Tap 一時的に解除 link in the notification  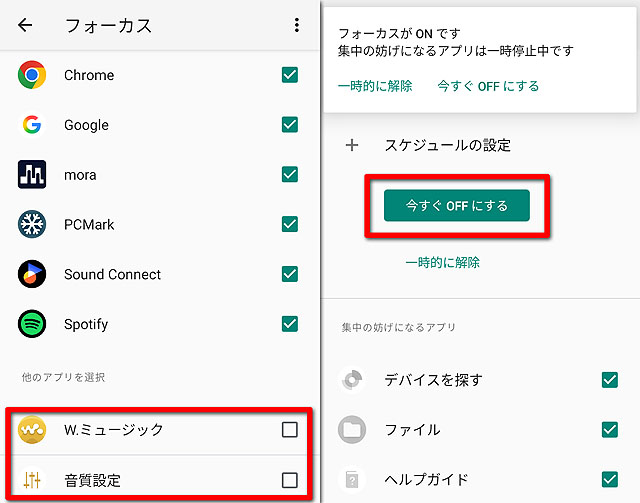click(375, 86)
